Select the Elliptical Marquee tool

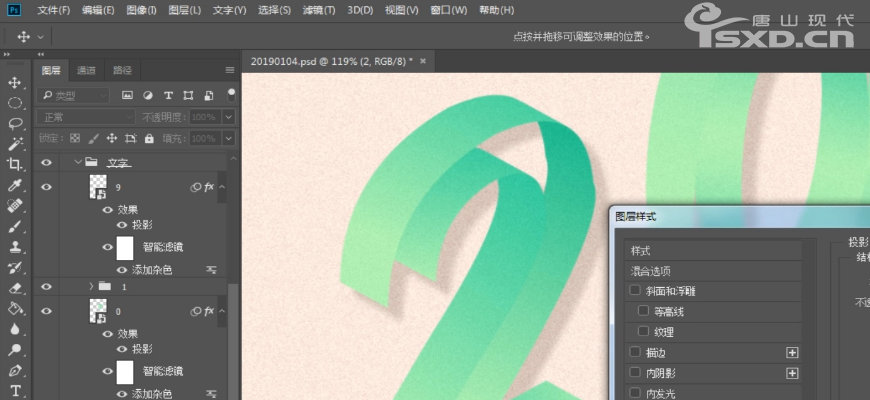15,102
